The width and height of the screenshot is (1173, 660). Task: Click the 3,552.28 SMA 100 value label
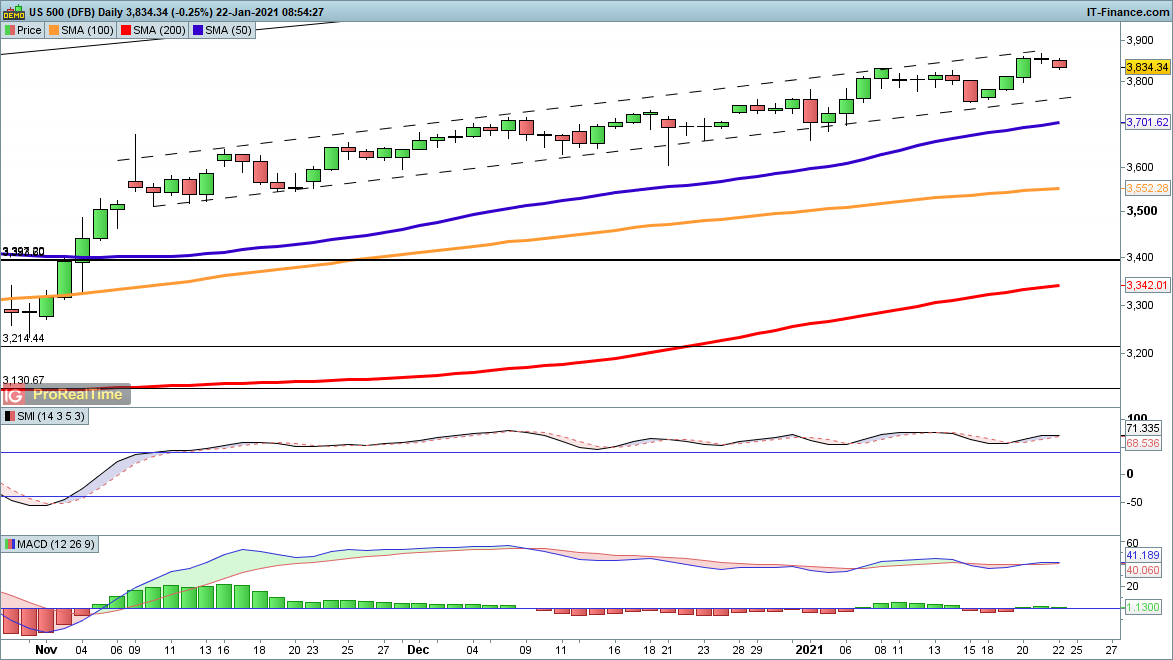click(1147, 188)
